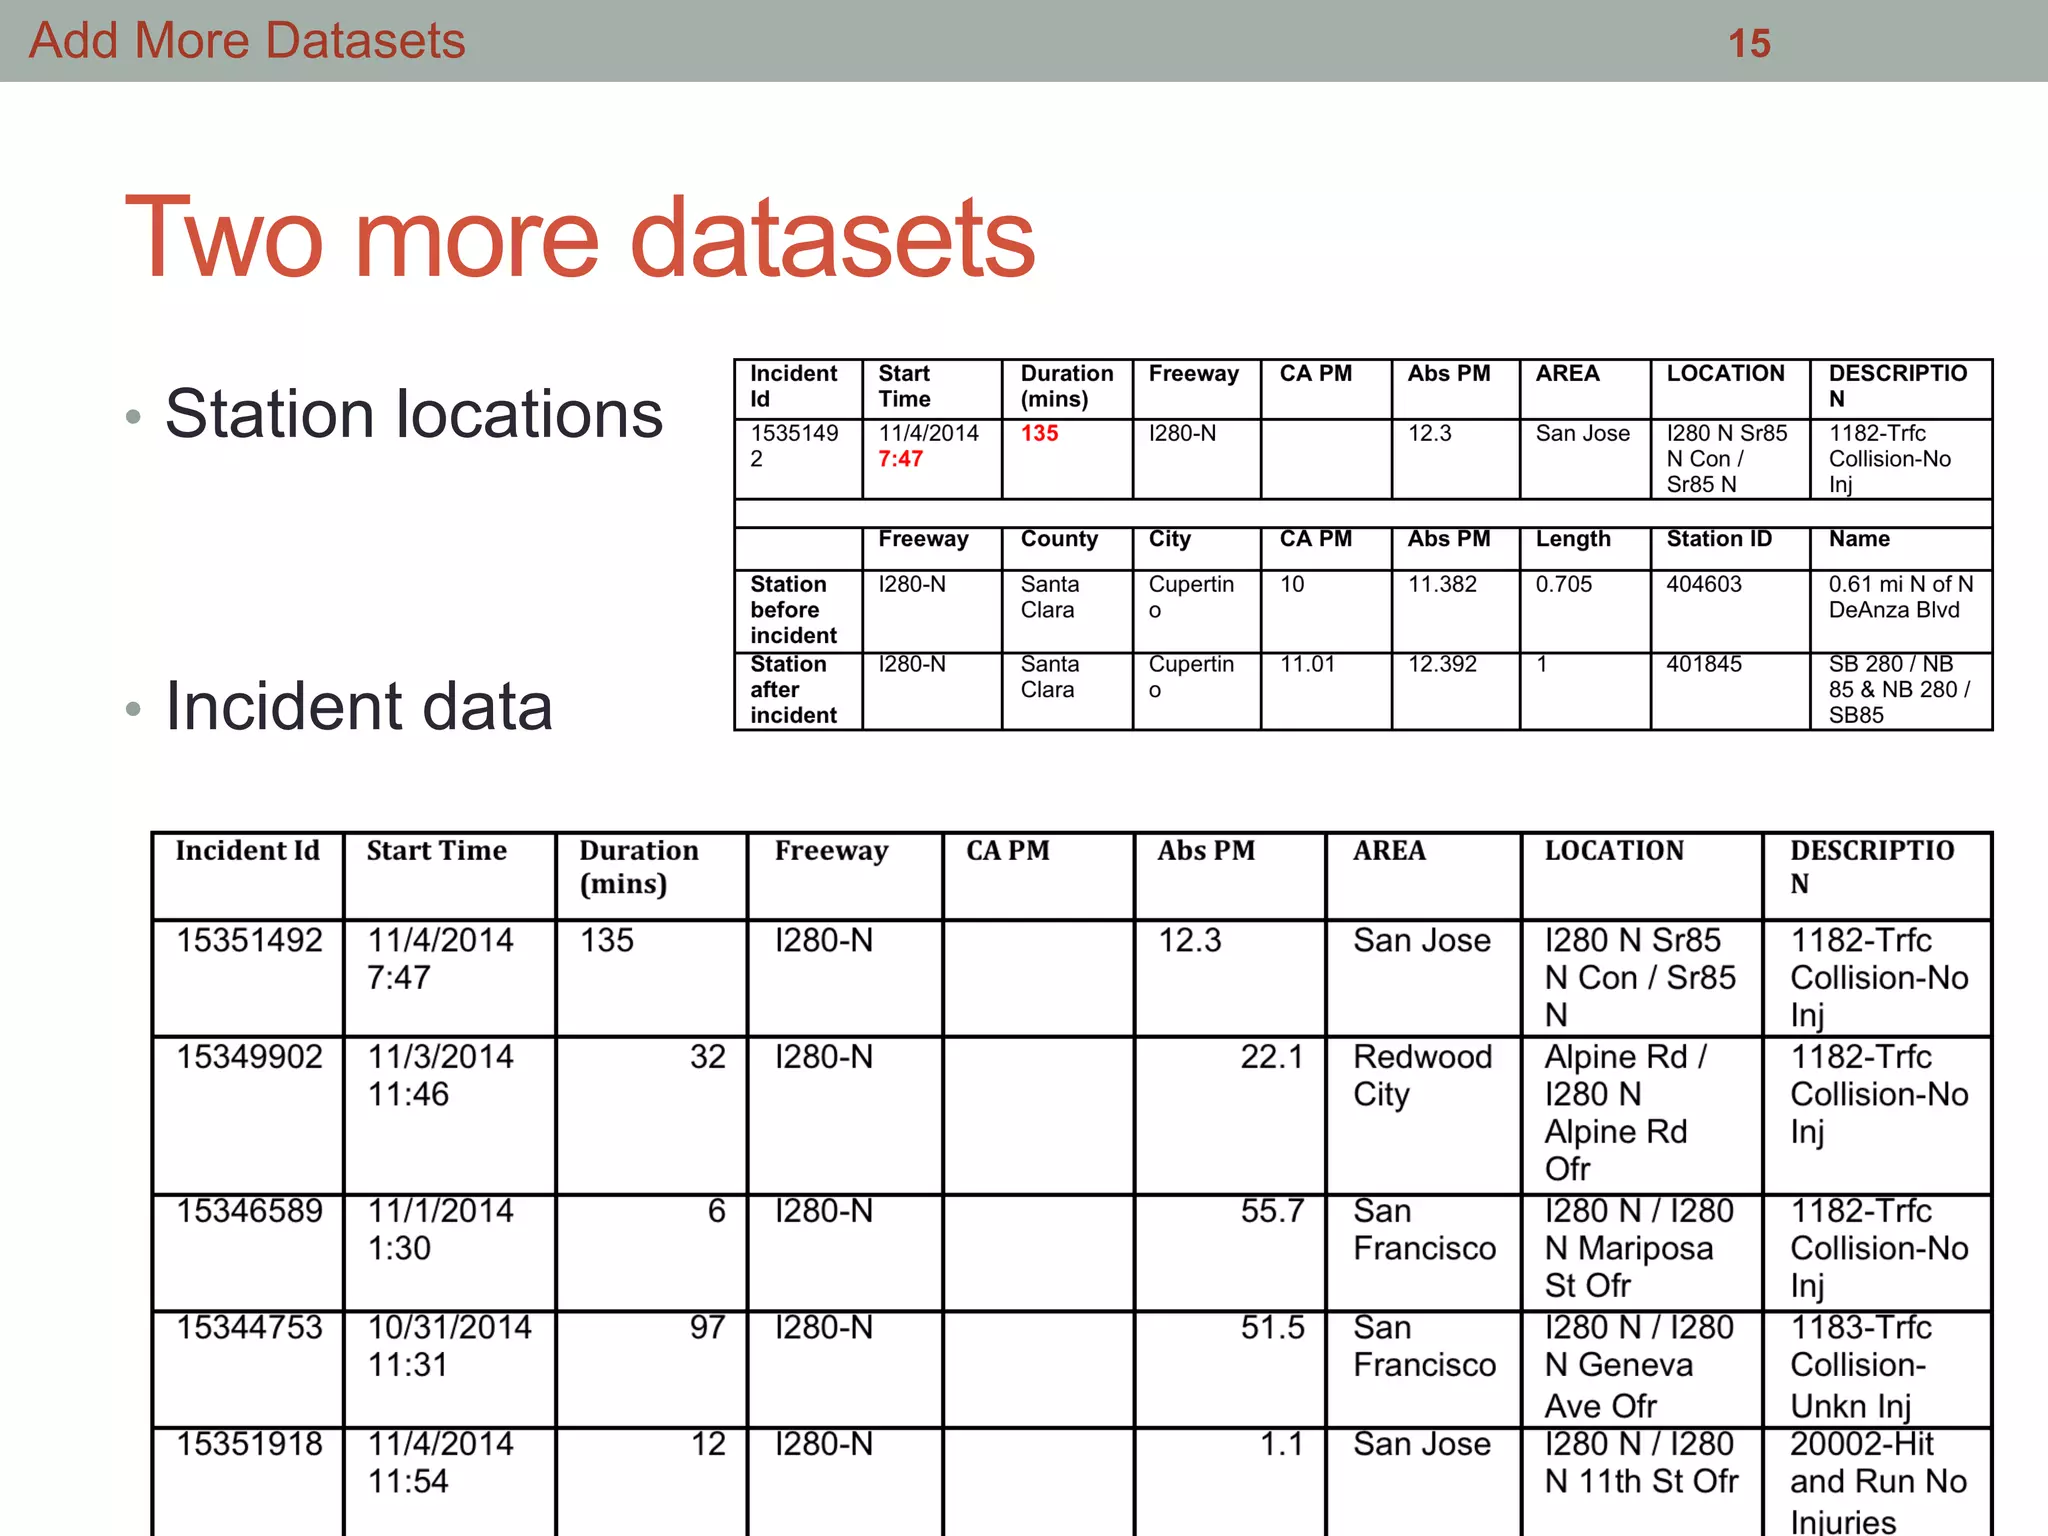
Task: Click start time 10/31/2014 11:31
Action: point(450,1346)
